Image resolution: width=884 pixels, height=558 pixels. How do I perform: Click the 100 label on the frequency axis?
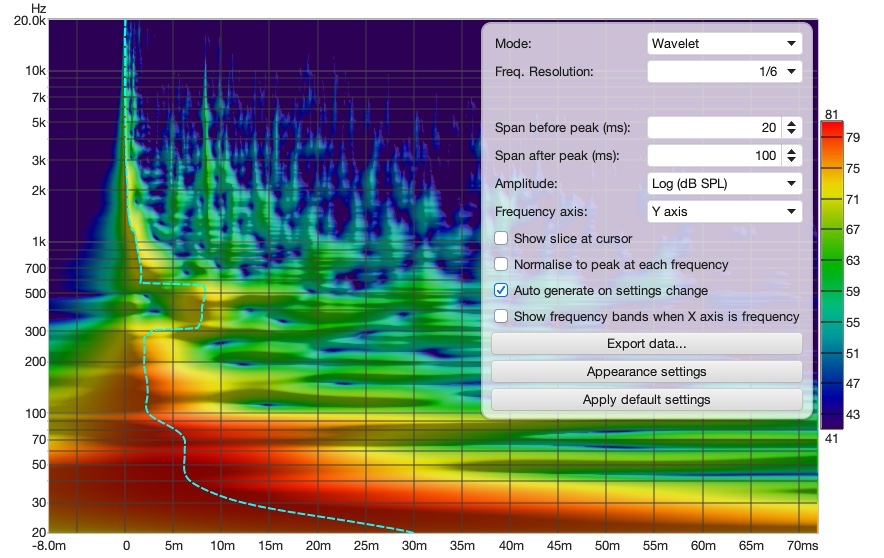(36, 414)
